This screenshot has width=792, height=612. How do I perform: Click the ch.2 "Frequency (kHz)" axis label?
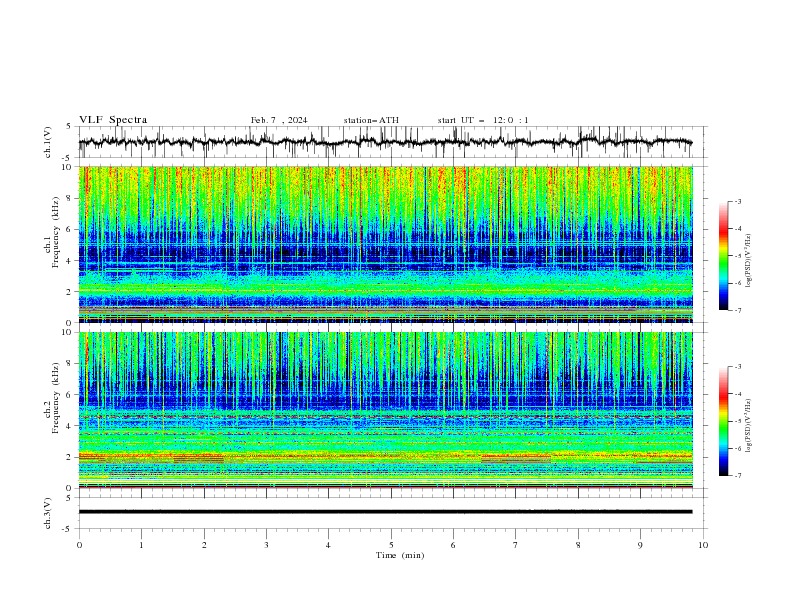(55, 398)
